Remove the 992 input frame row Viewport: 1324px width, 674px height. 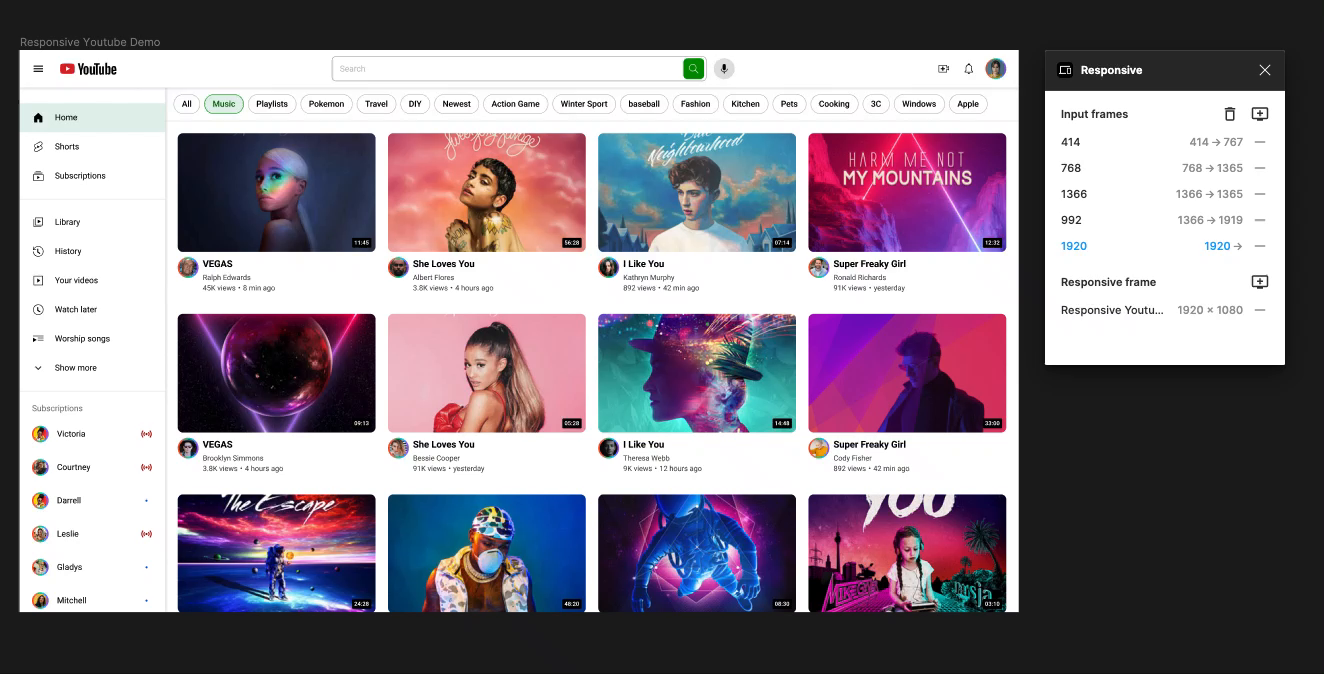pos(1260,220)
